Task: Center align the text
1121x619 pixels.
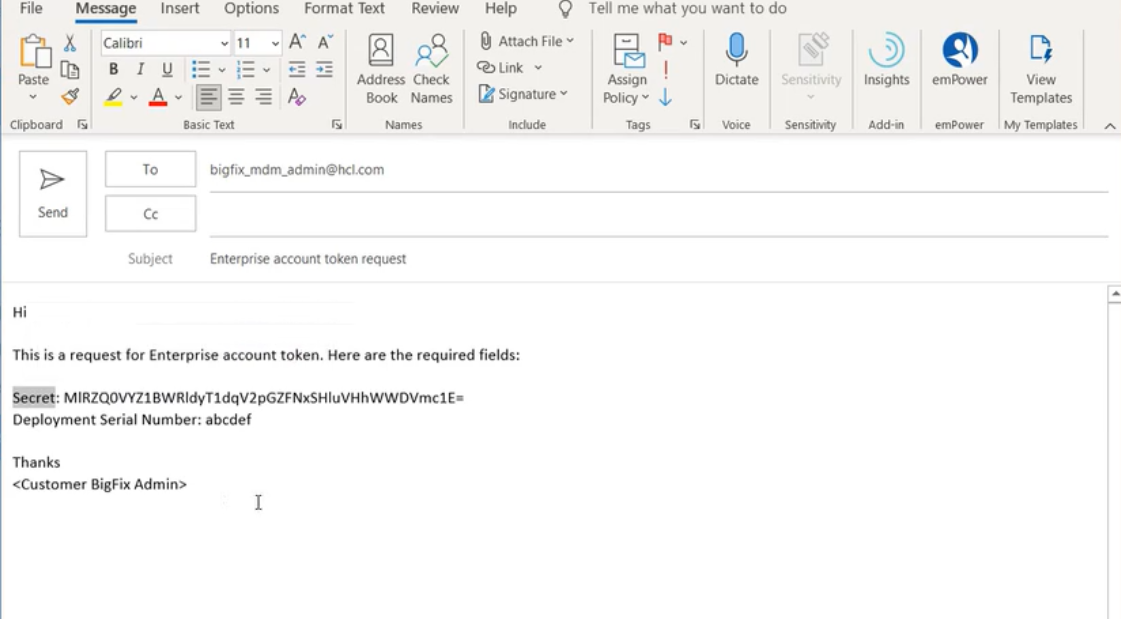Action: (236, 96)
